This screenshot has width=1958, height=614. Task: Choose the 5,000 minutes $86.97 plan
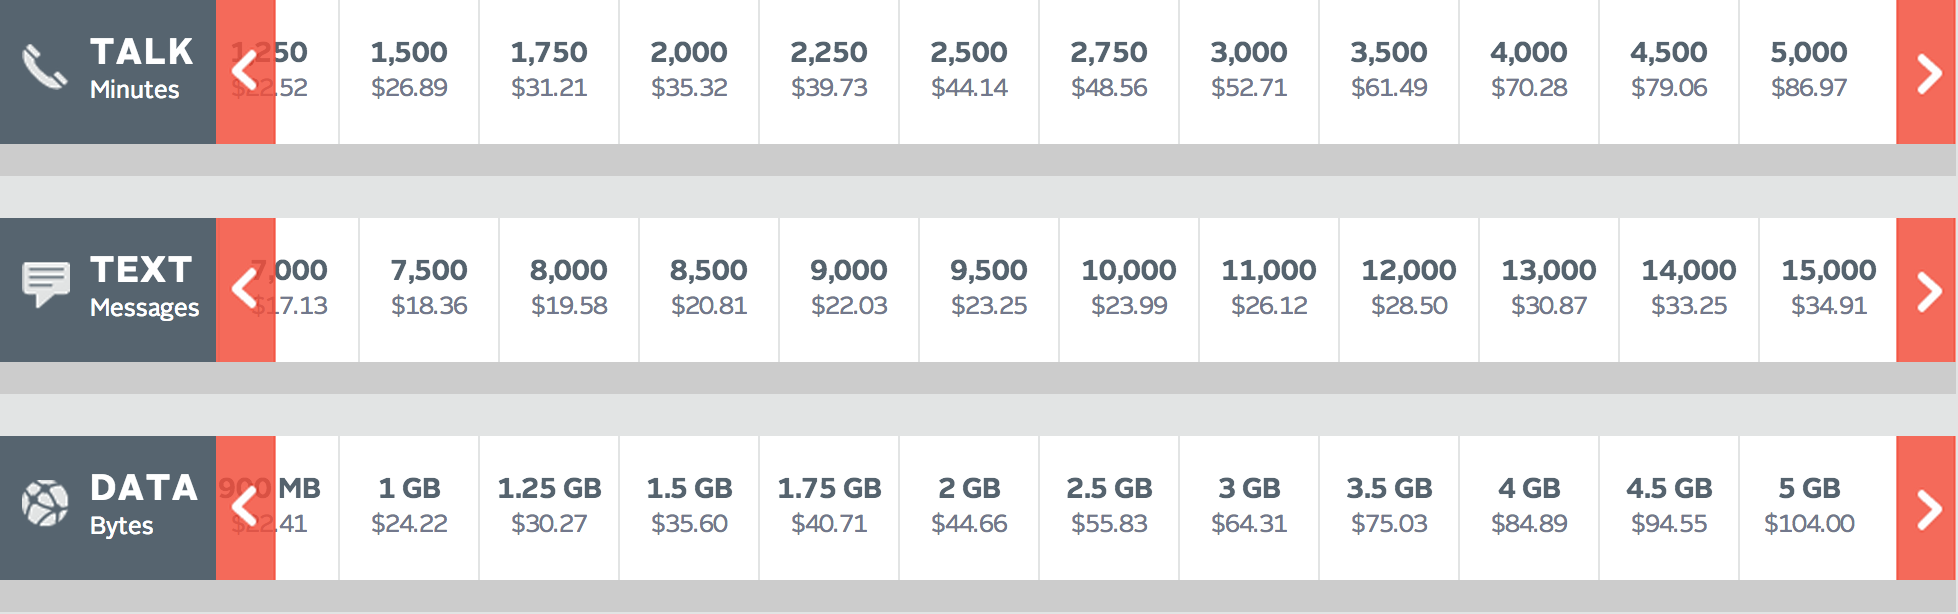[x=1809, y=70]
